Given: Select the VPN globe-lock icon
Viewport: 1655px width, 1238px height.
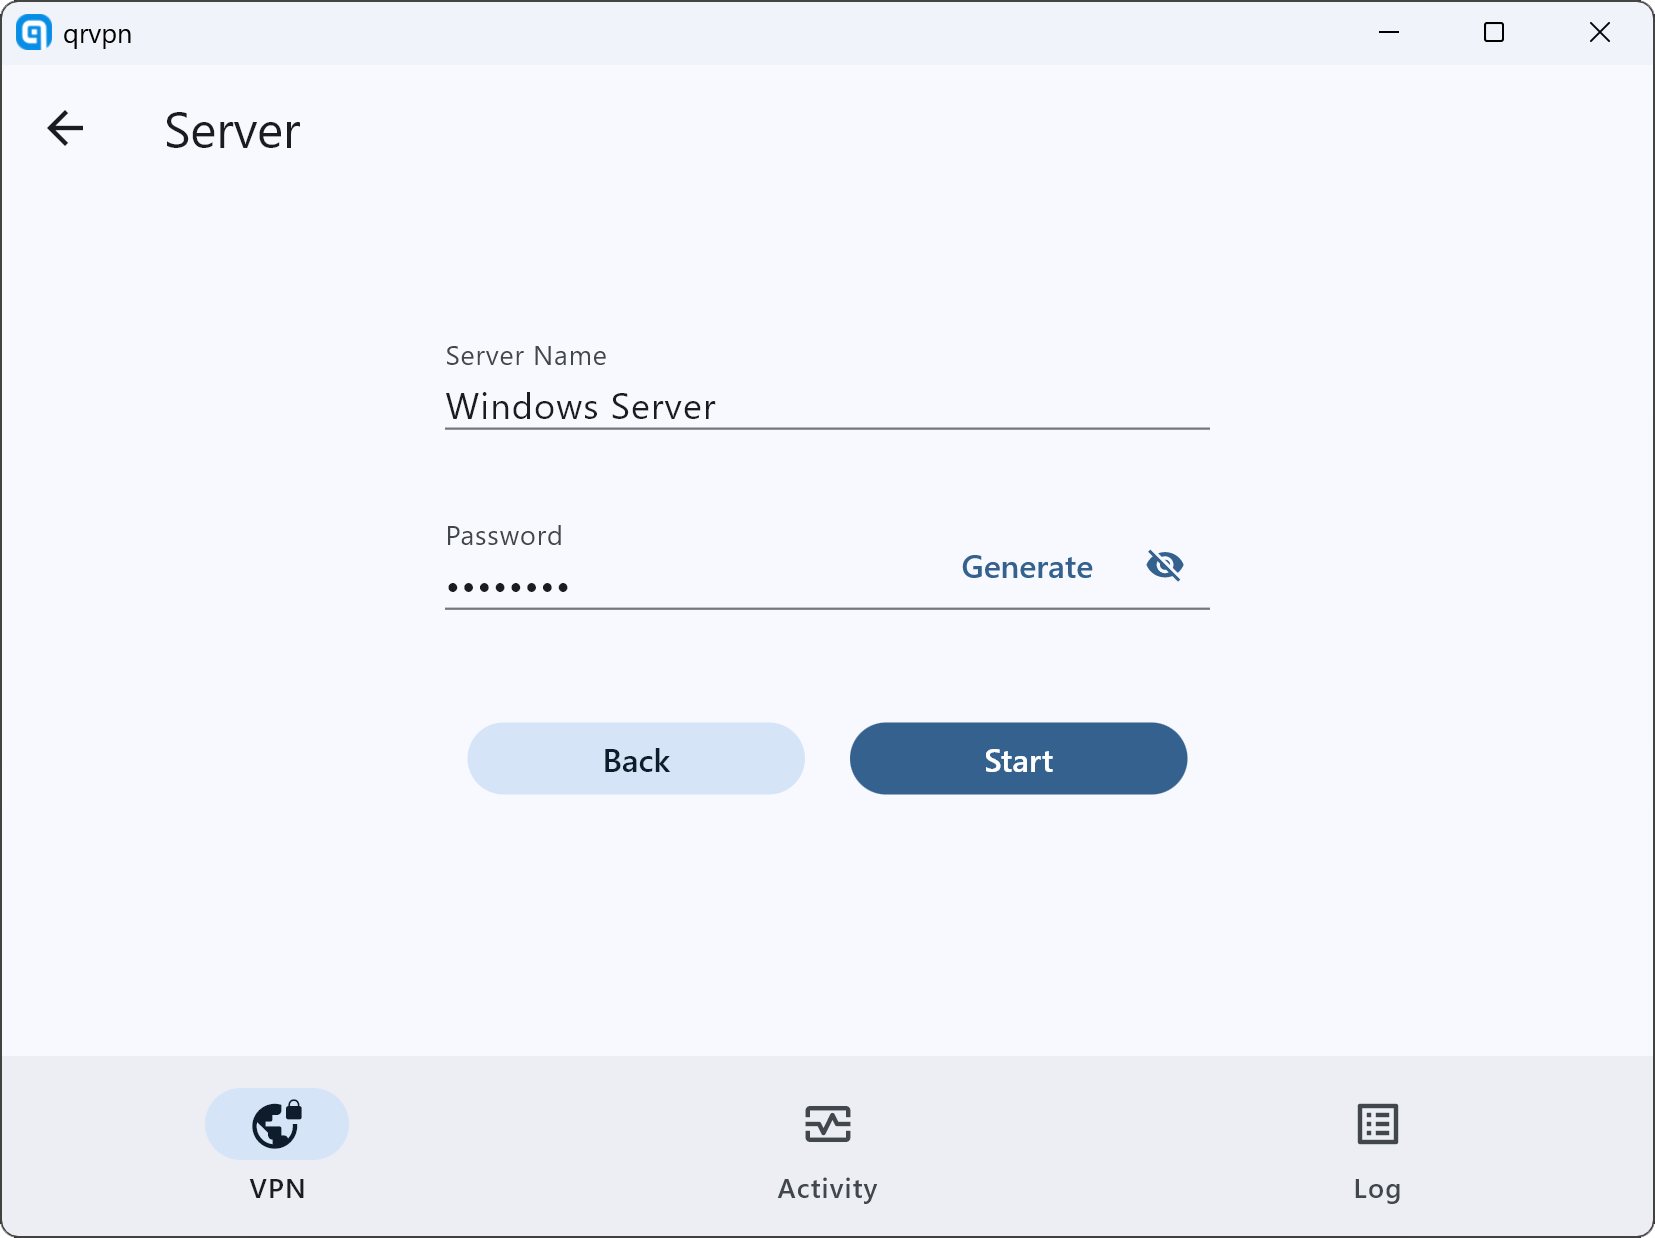Looking at the screenshot, I should 277,1124.
